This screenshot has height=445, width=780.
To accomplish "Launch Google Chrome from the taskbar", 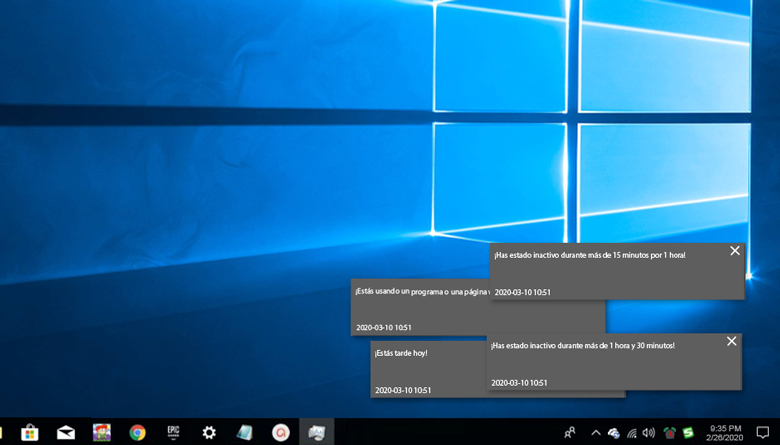I will pyautogui.click(x=137, y=432).
